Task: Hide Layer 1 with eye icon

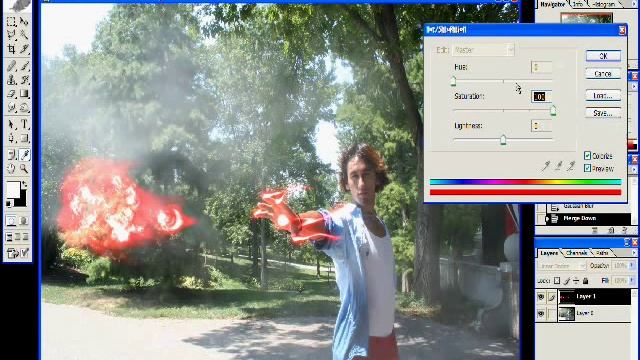Action: pos(541,297)
